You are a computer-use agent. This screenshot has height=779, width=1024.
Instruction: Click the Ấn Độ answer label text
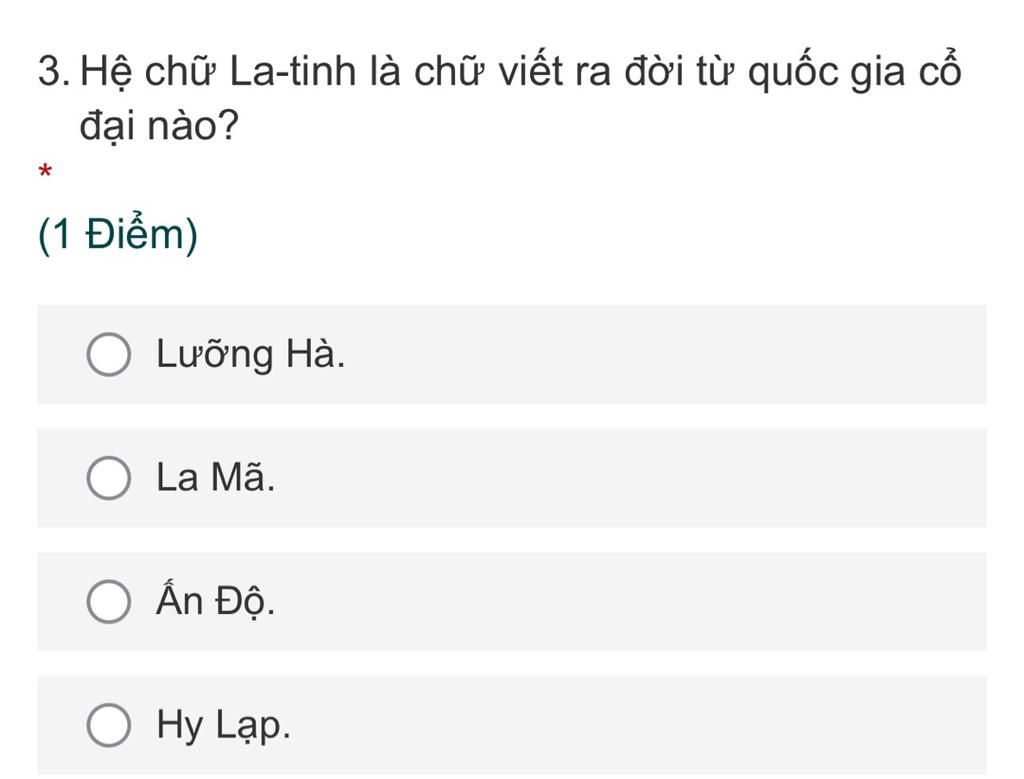pyautogui.click(x=216, y=599)
